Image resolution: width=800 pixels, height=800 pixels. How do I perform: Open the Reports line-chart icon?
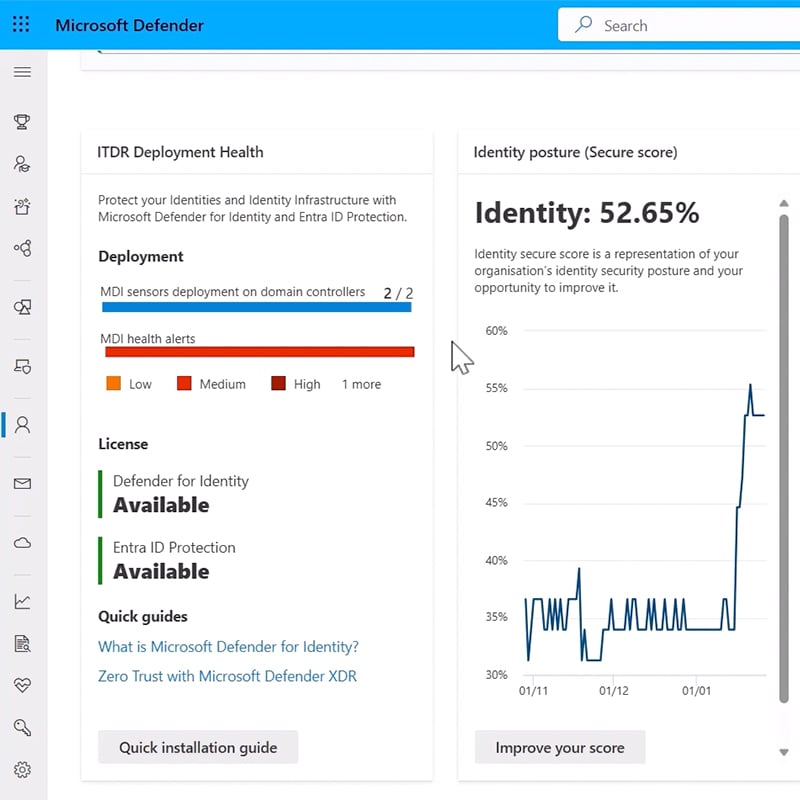coord(23,601)
